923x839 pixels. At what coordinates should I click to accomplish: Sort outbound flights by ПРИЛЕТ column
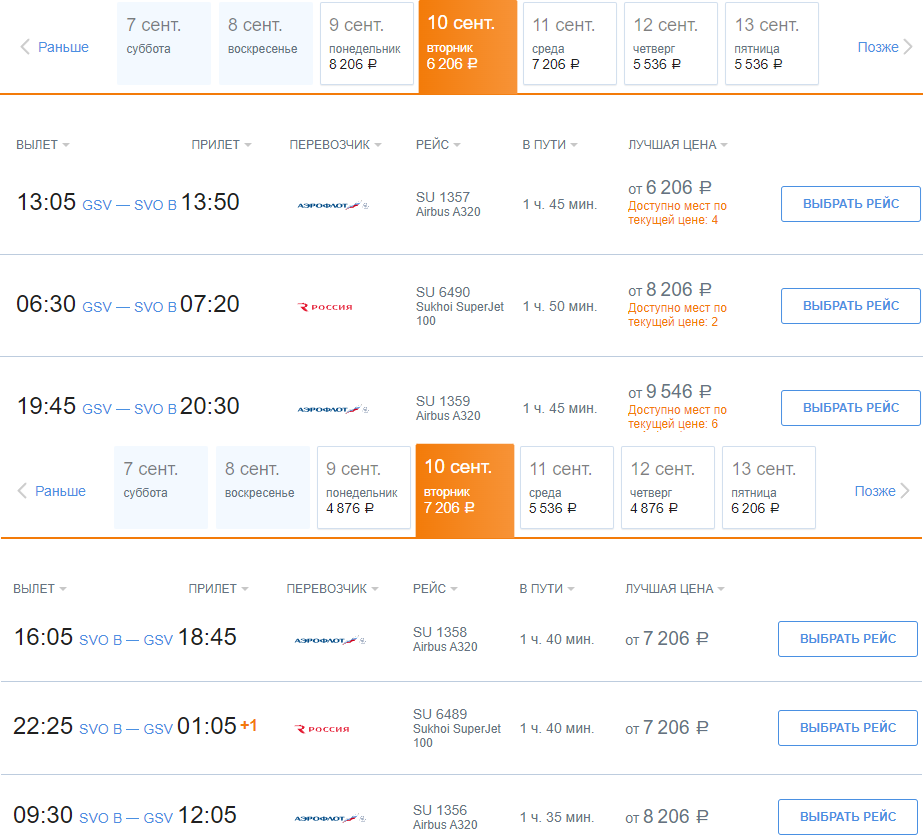coord(221,145)
